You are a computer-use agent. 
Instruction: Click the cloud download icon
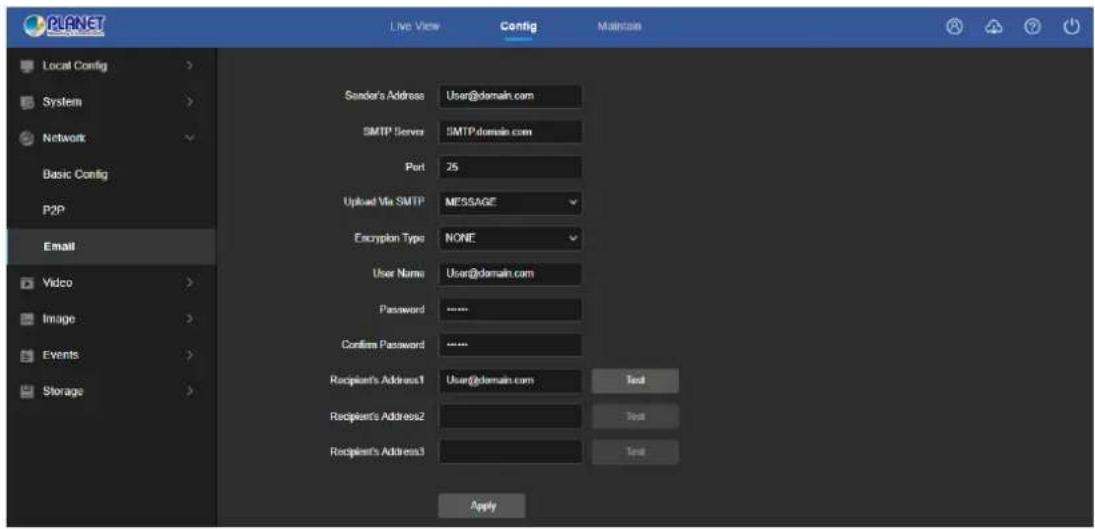[x=992, y=27]
